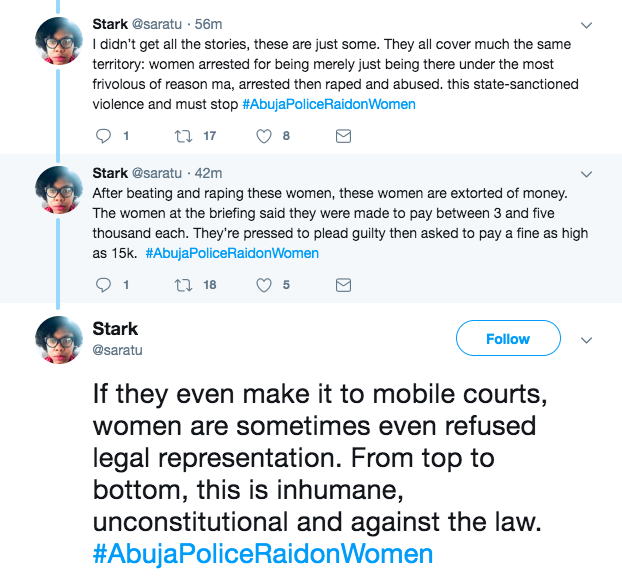Send the 56m tweet via direct message
Viewport: 622px width, 582px height.
click(343, 136)
